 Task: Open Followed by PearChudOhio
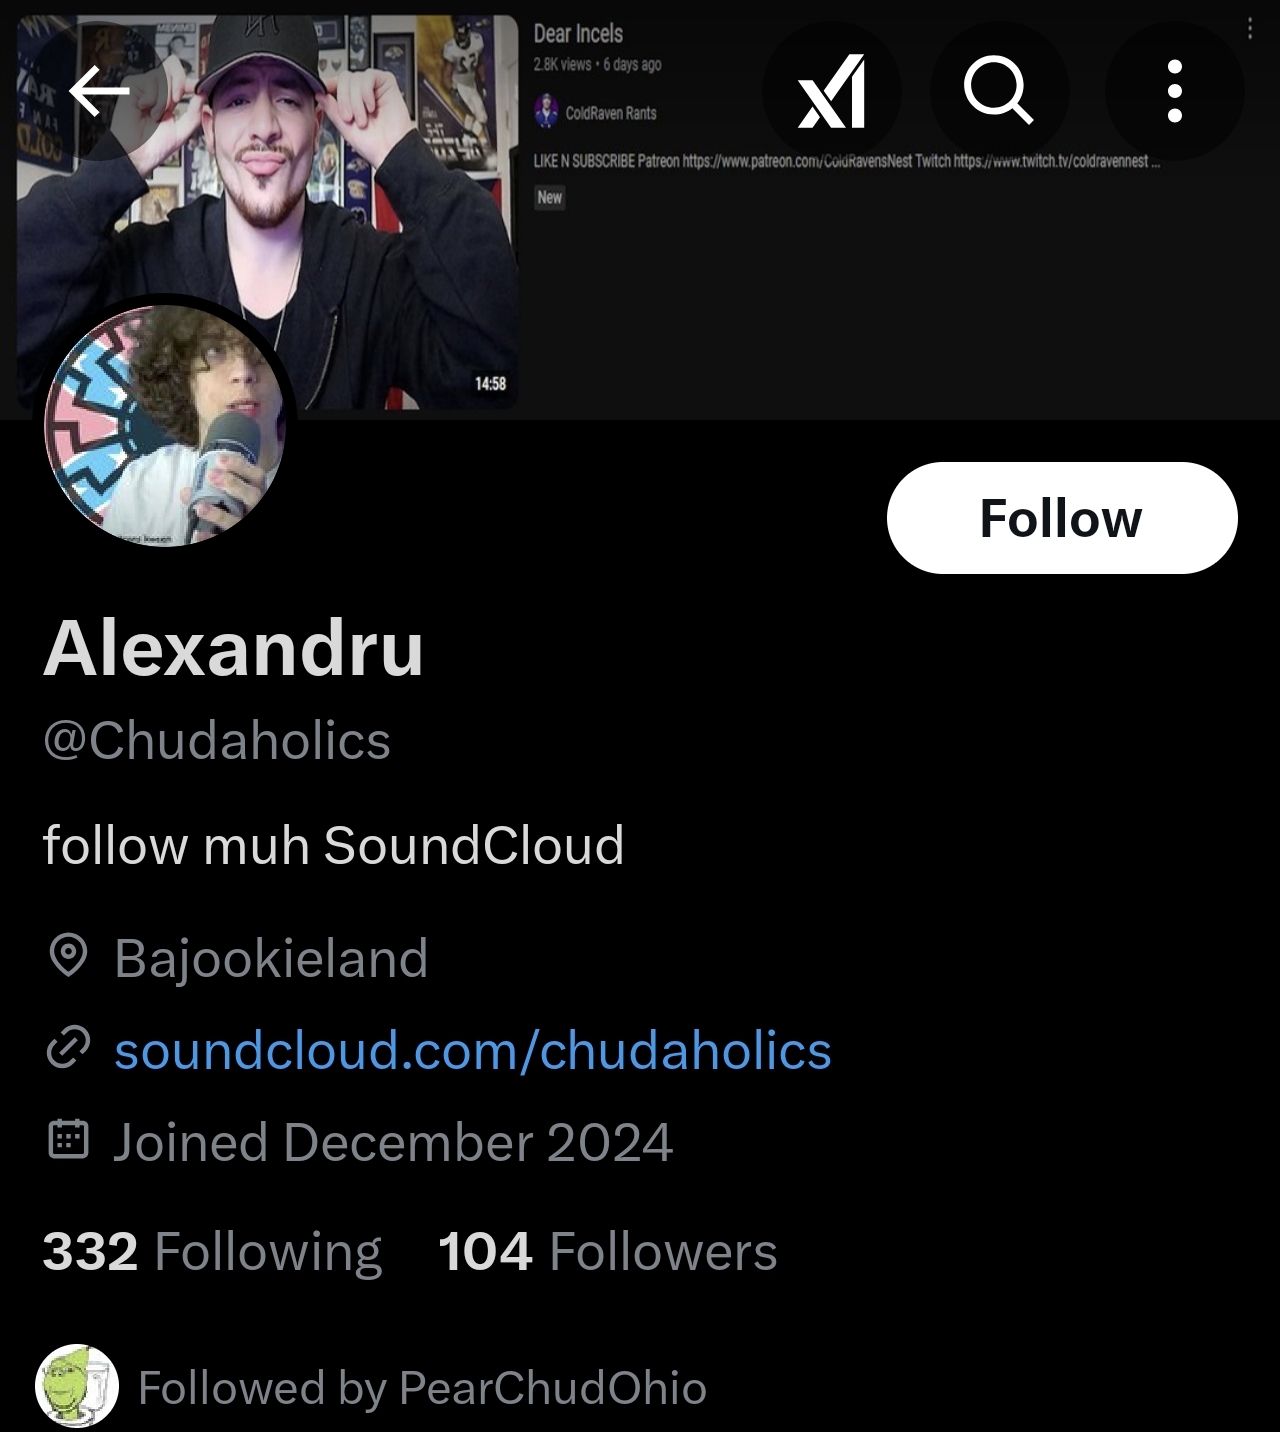(x=422, y=1388)
